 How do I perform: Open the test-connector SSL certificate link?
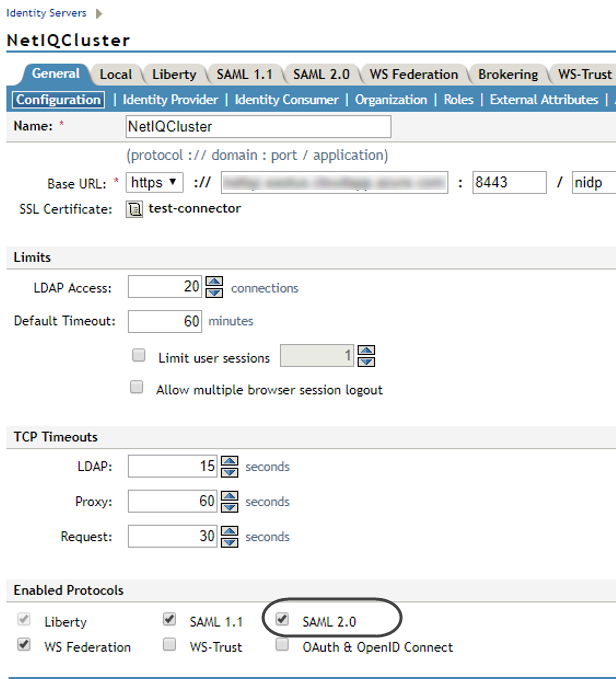[x=195, y=208]
